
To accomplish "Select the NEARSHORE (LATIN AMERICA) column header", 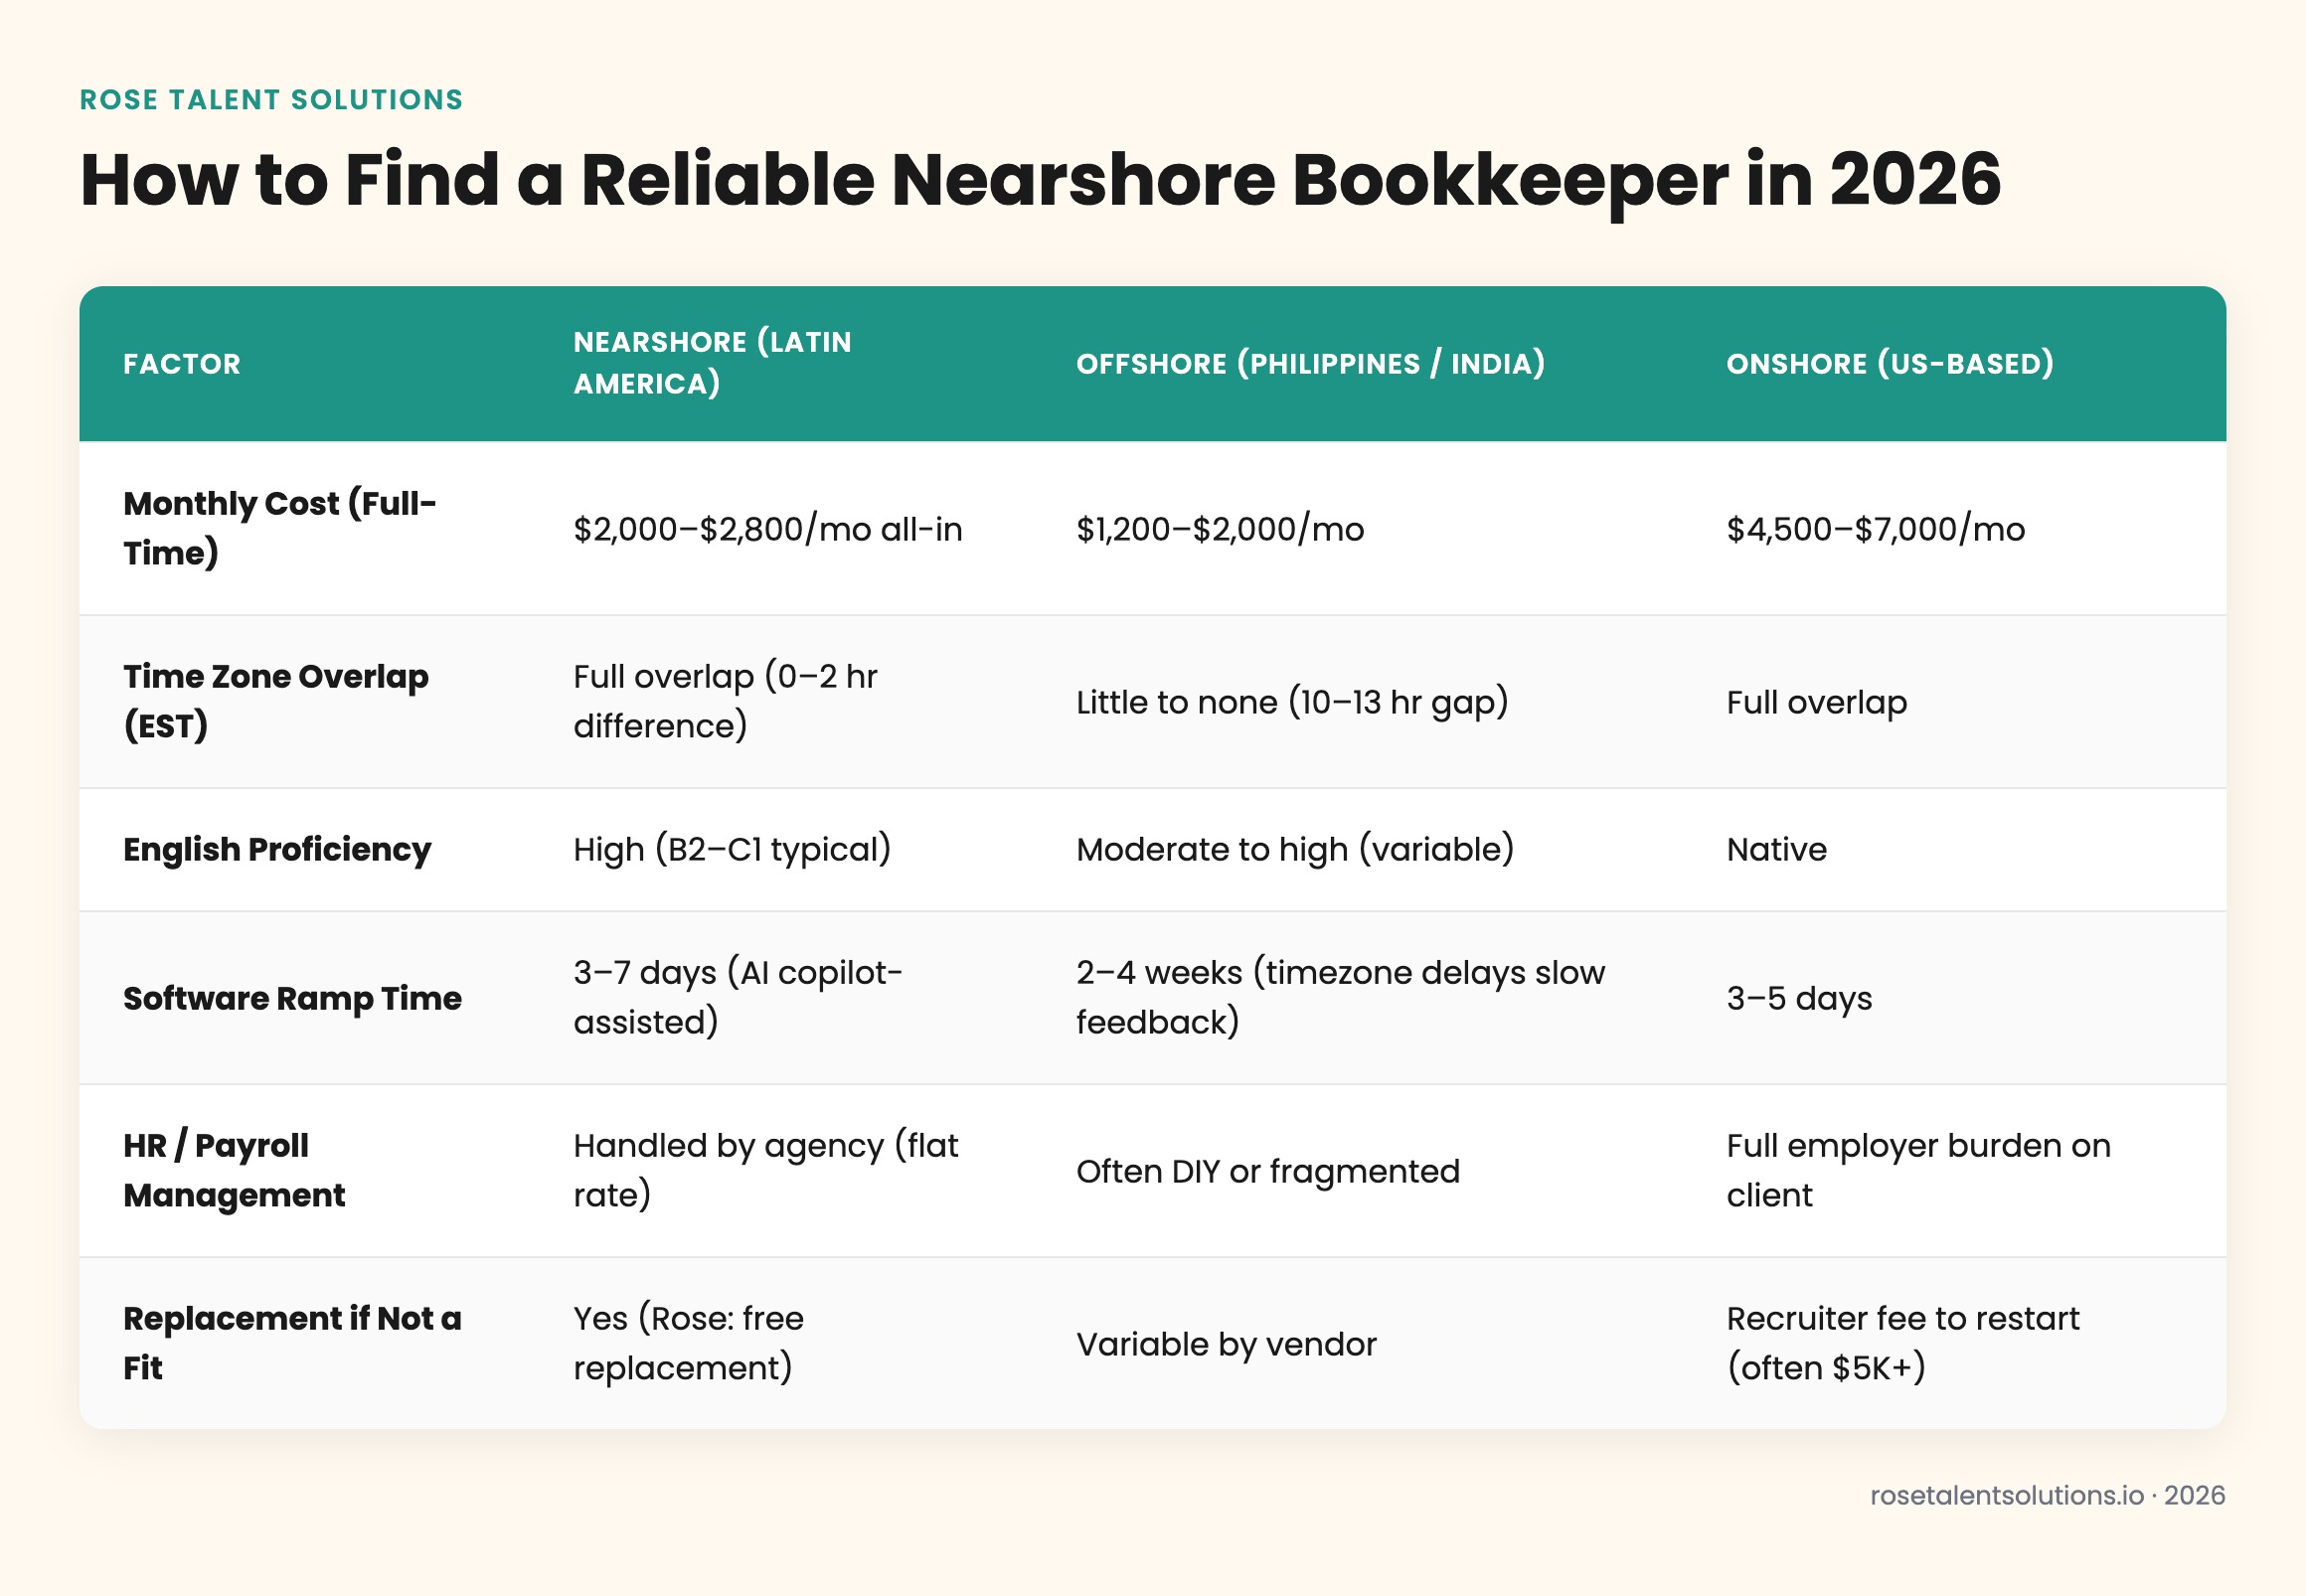I will pyautogui.click(x=712, y=363).
